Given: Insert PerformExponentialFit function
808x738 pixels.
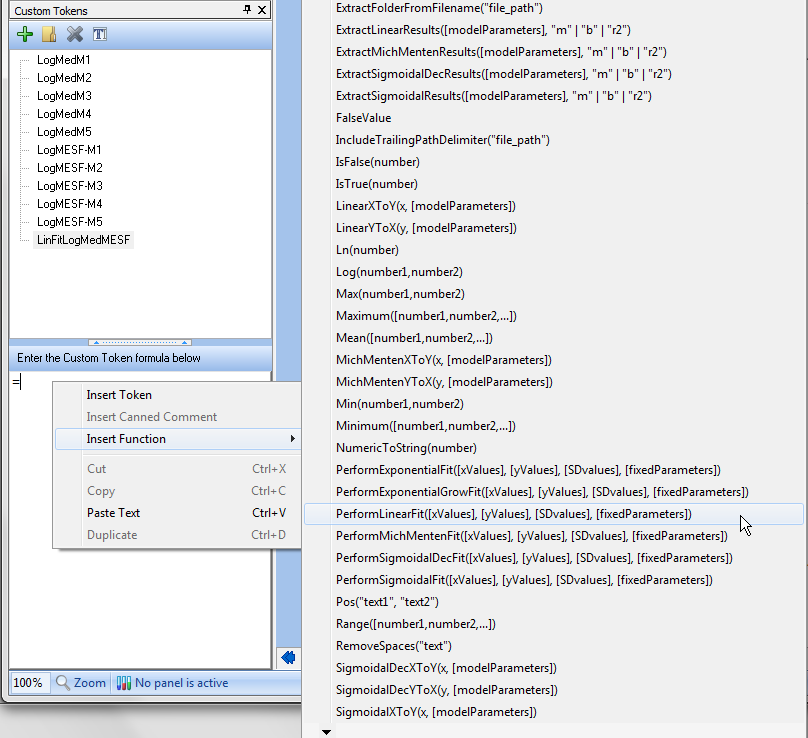Looking at the screenshot, I should 528,470.
